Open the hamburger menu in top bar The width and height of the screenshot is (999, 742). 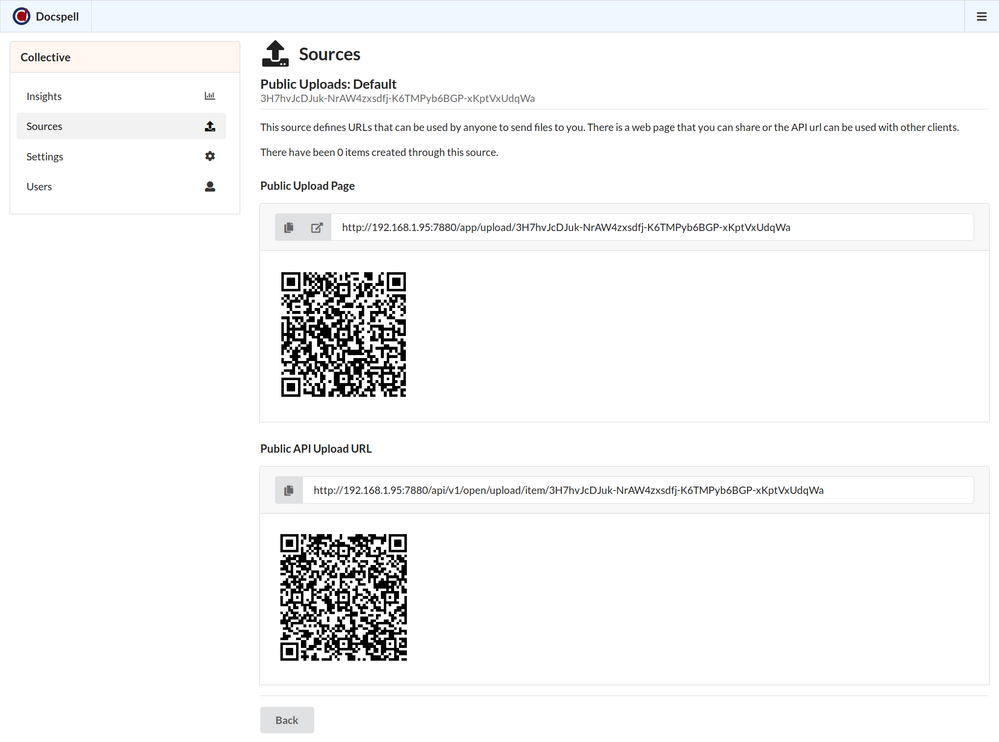tap(981, 16)
